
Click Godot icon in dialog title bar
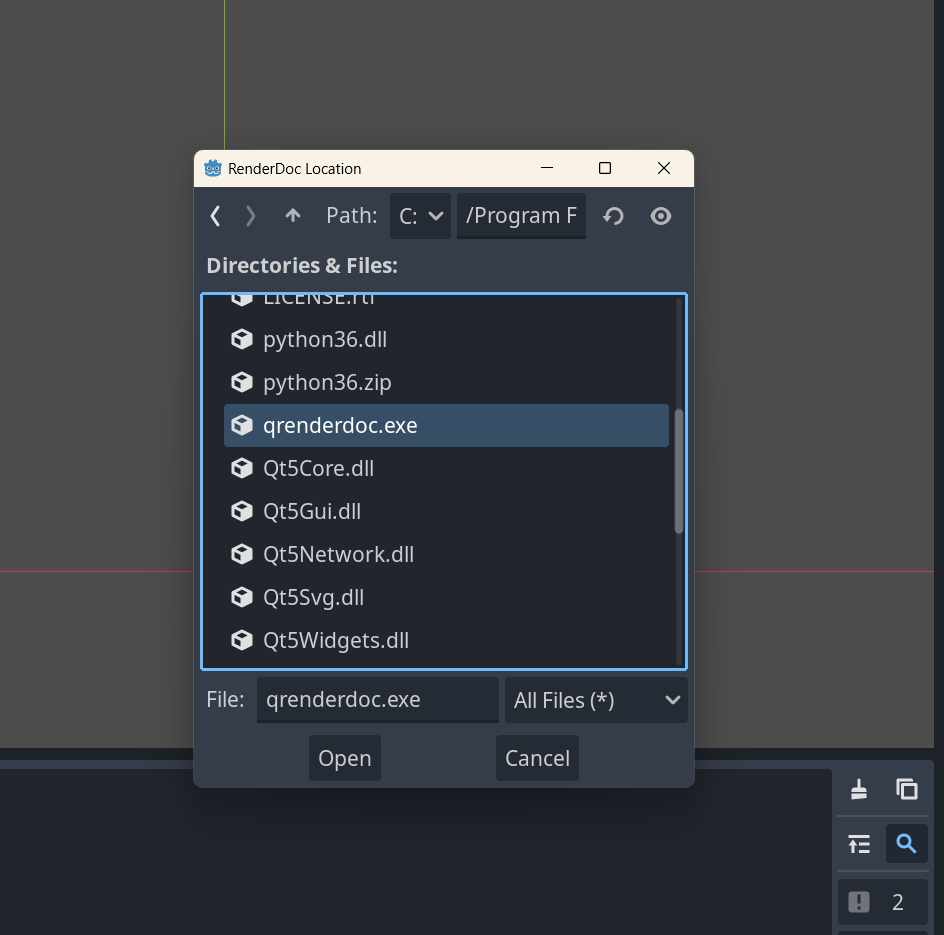[x=213, y=168]
